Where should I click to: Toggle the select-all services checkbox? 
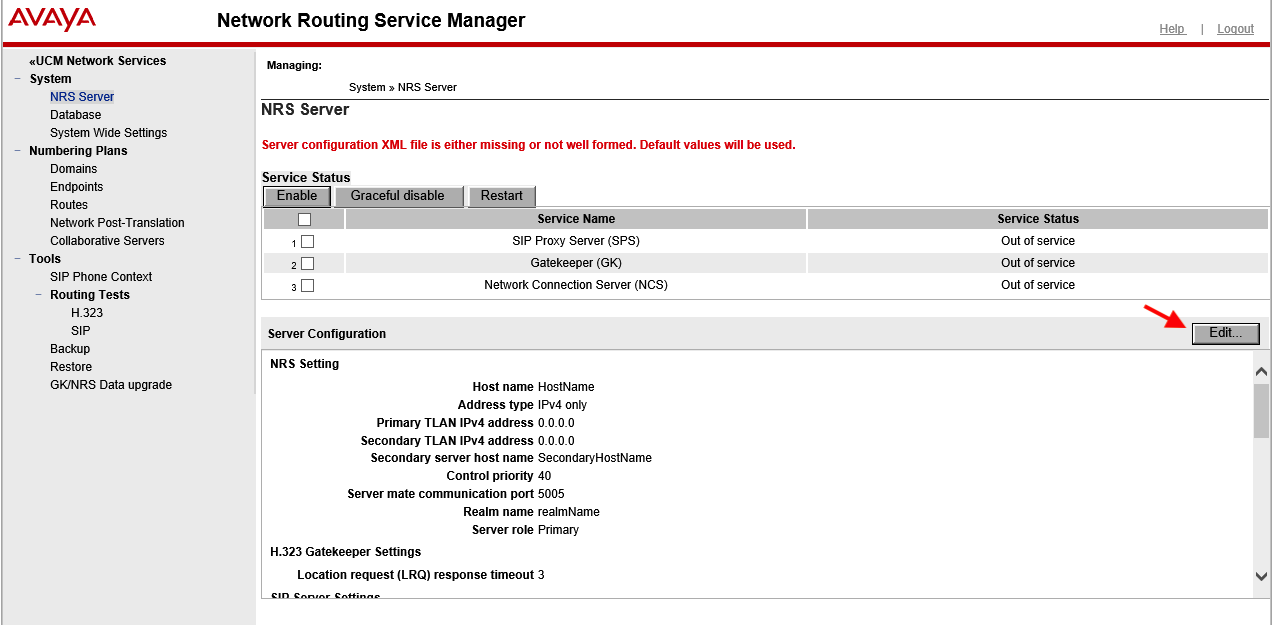click(x=305, y=219)
